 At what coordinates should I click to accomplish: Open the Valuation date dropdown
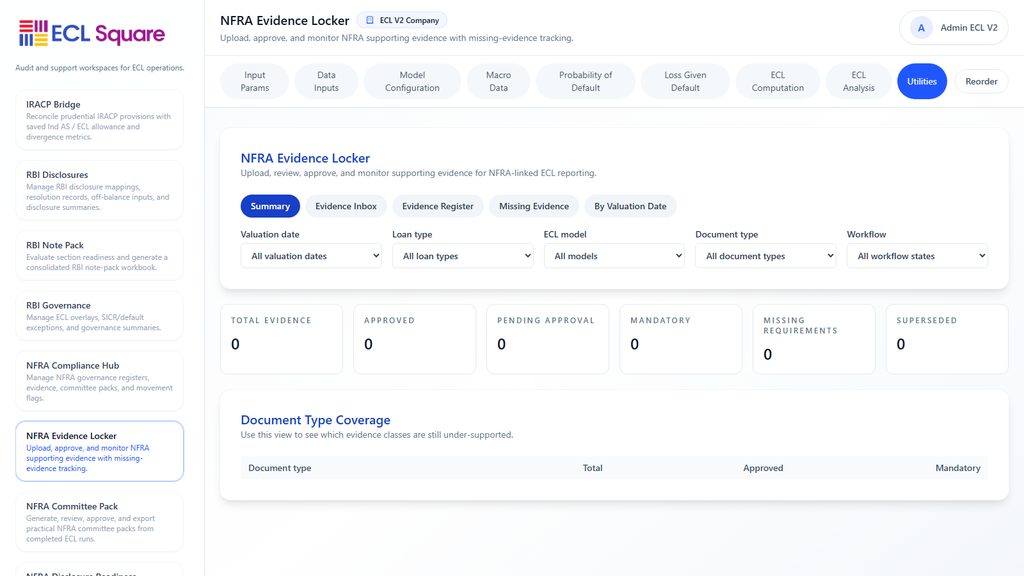point(311,256)
